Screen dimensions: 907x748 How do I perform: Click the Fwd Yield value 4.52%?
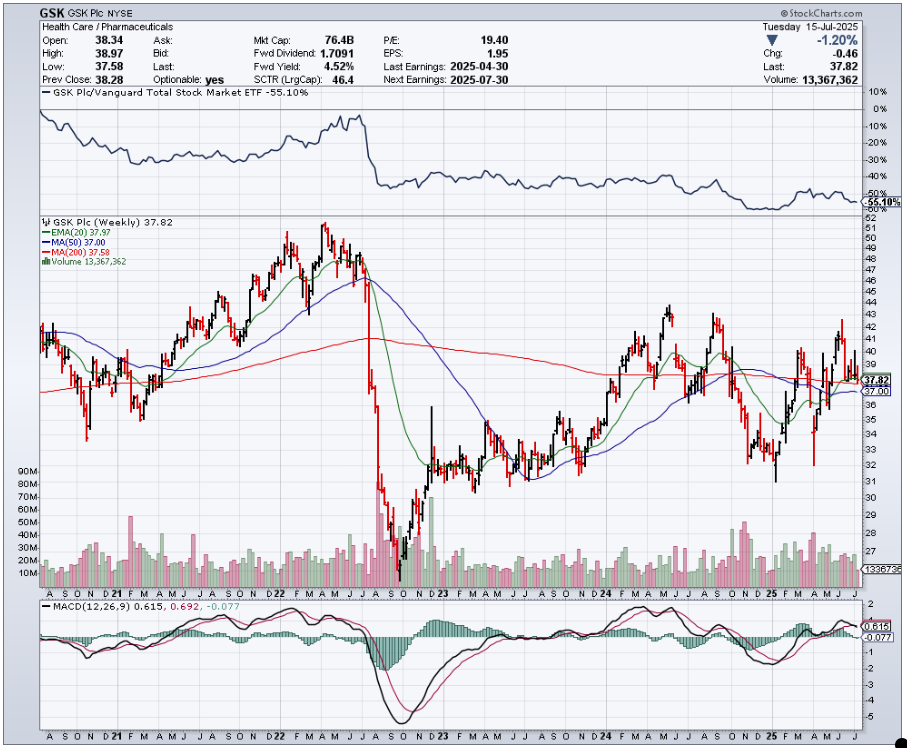point(339,67)
